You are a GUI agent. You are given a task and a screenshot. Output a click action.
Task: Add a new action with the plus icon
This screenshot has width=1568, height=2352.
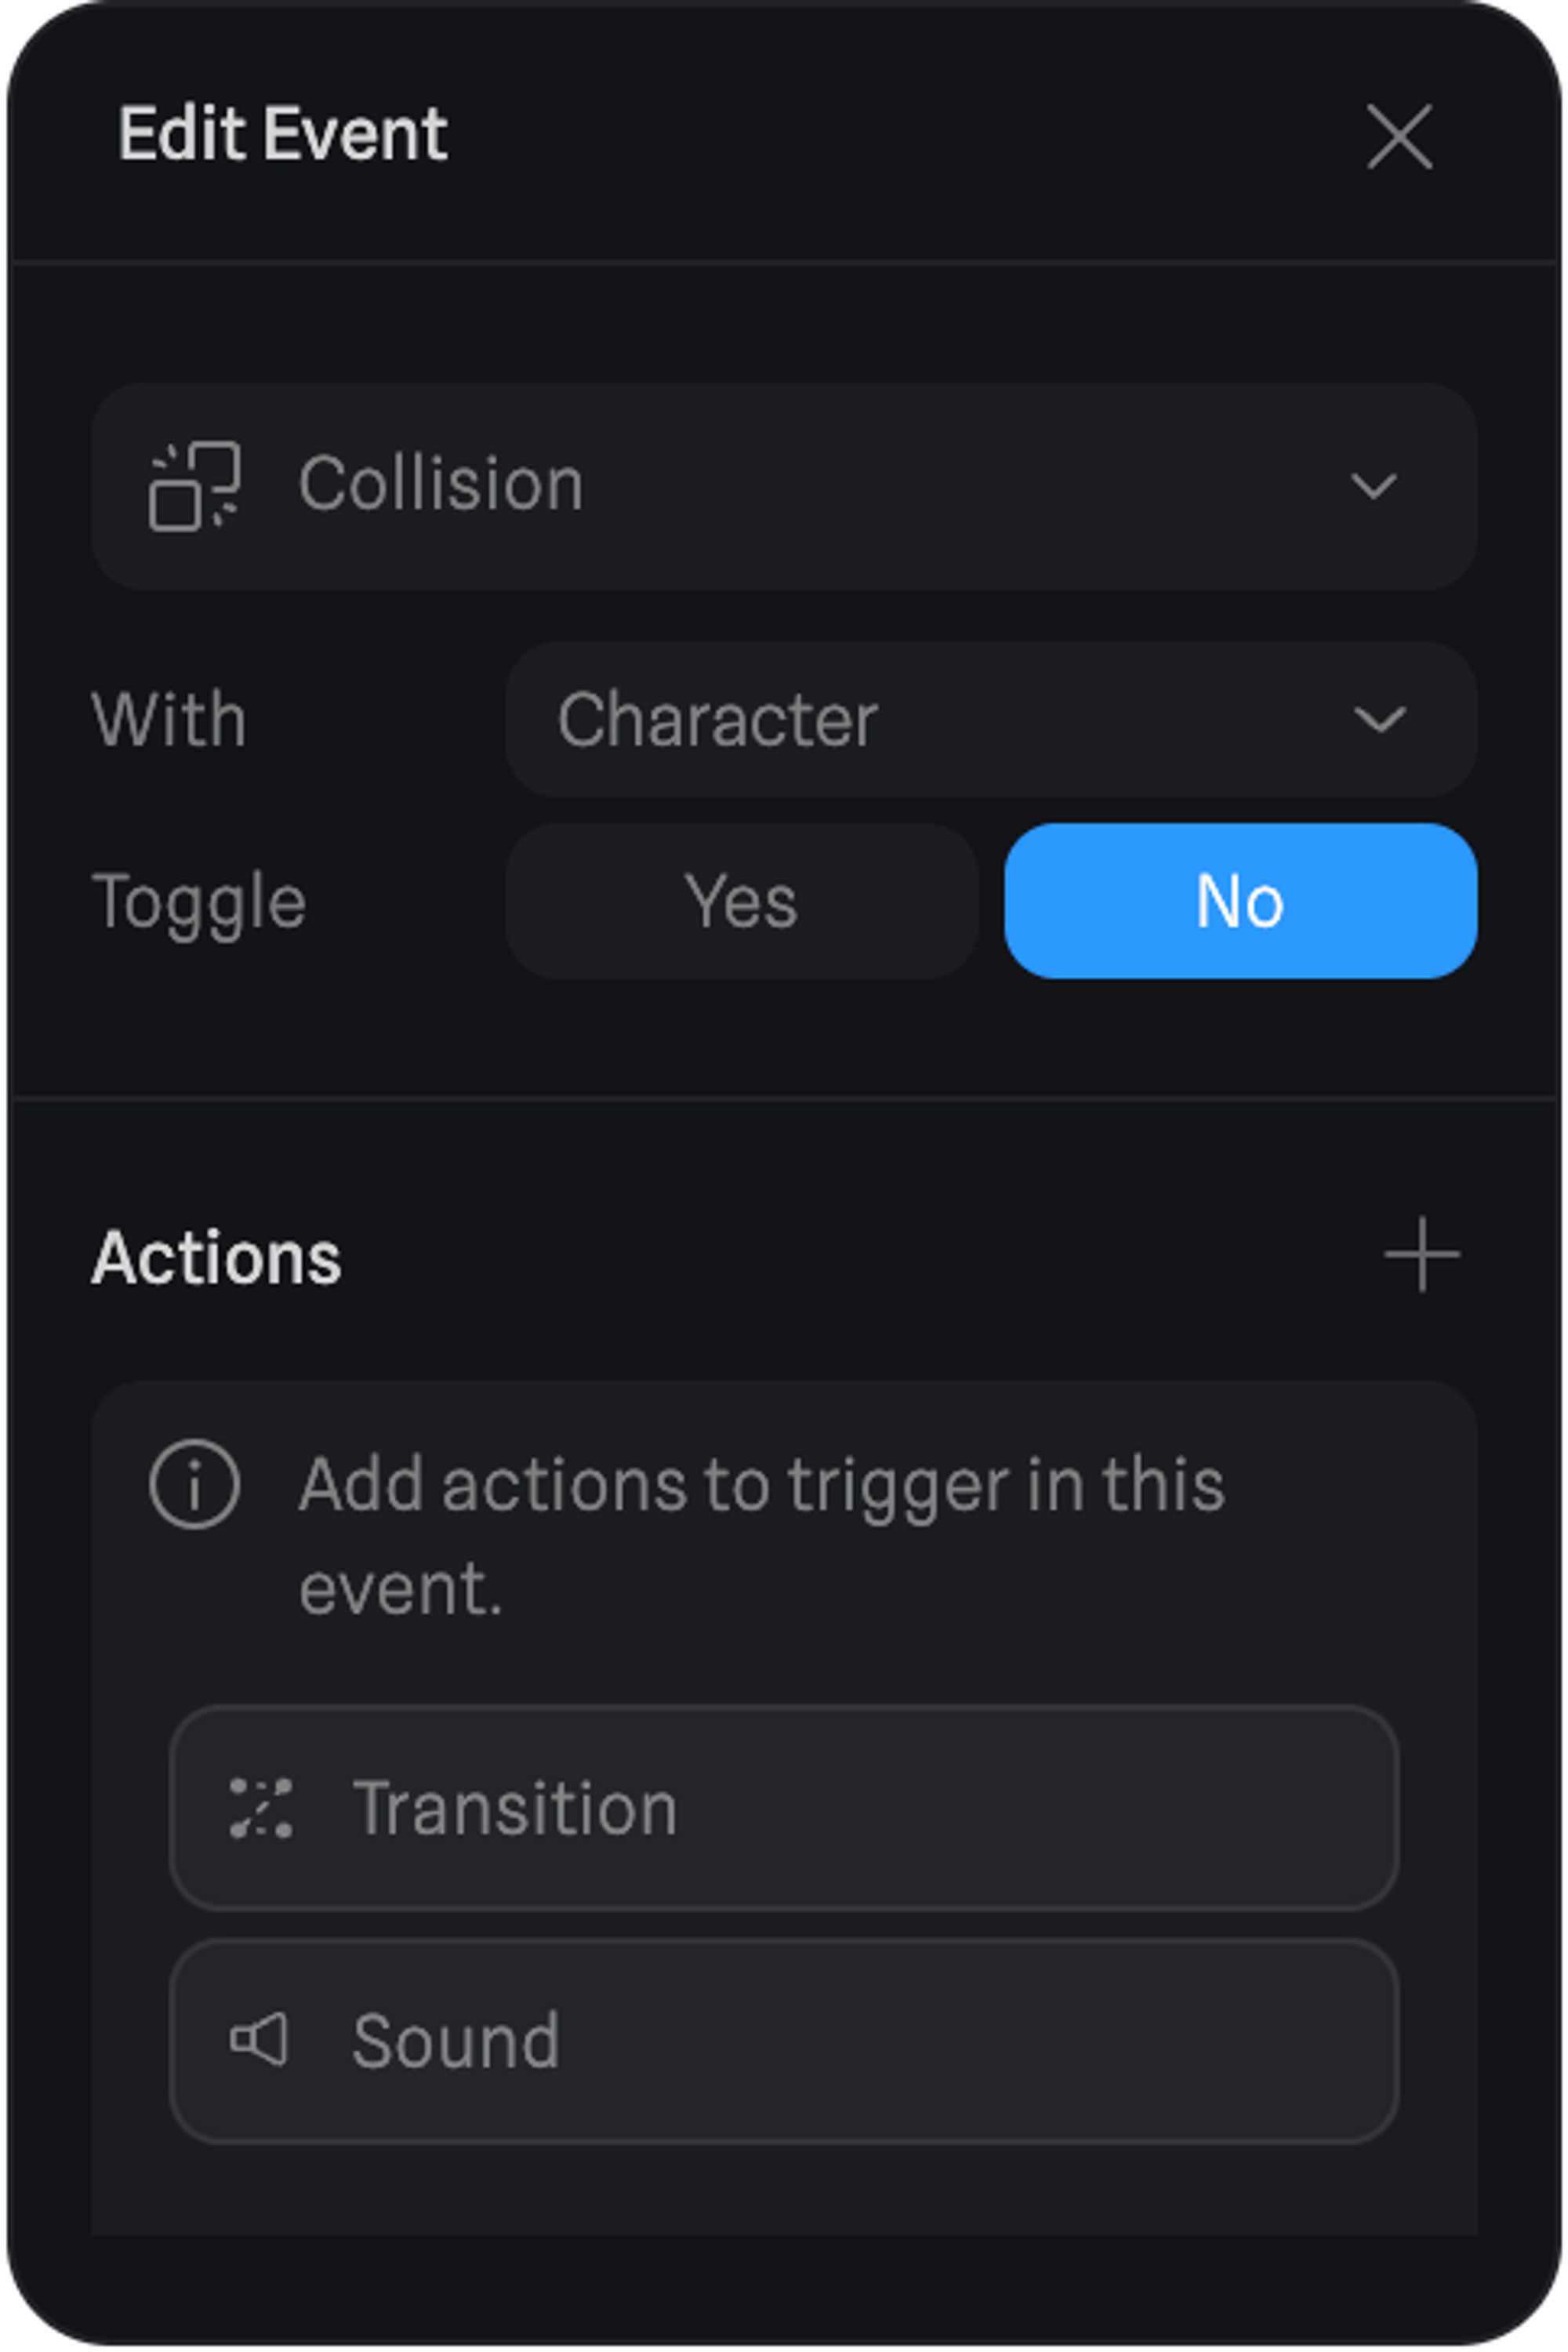(1421, 1255)
